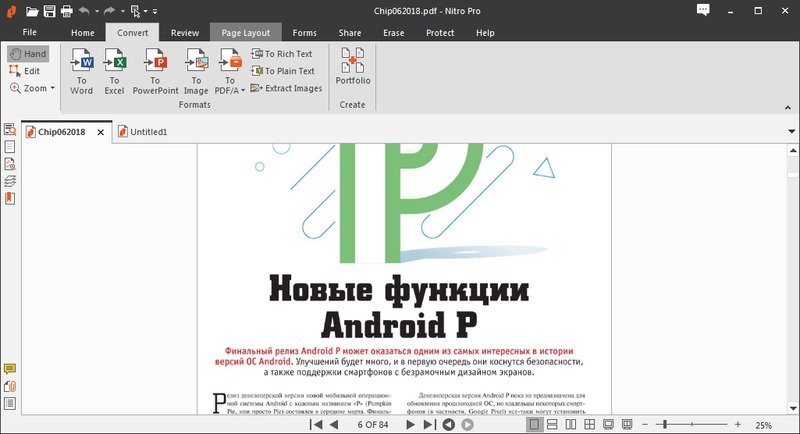The height and width of the screenshot is (434, 800).
Task: Open the Layers pane in sidebar
Action: pos(10,181)
